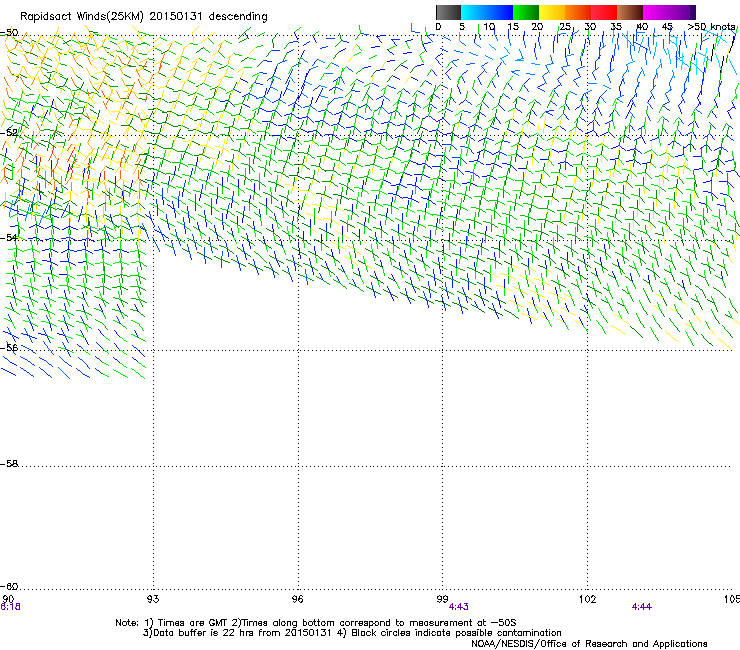Click 'NOAA/NESDIS/Office of Research and Applications' credit
This screenshot has height=650, width=740.
tap(589, 644)
